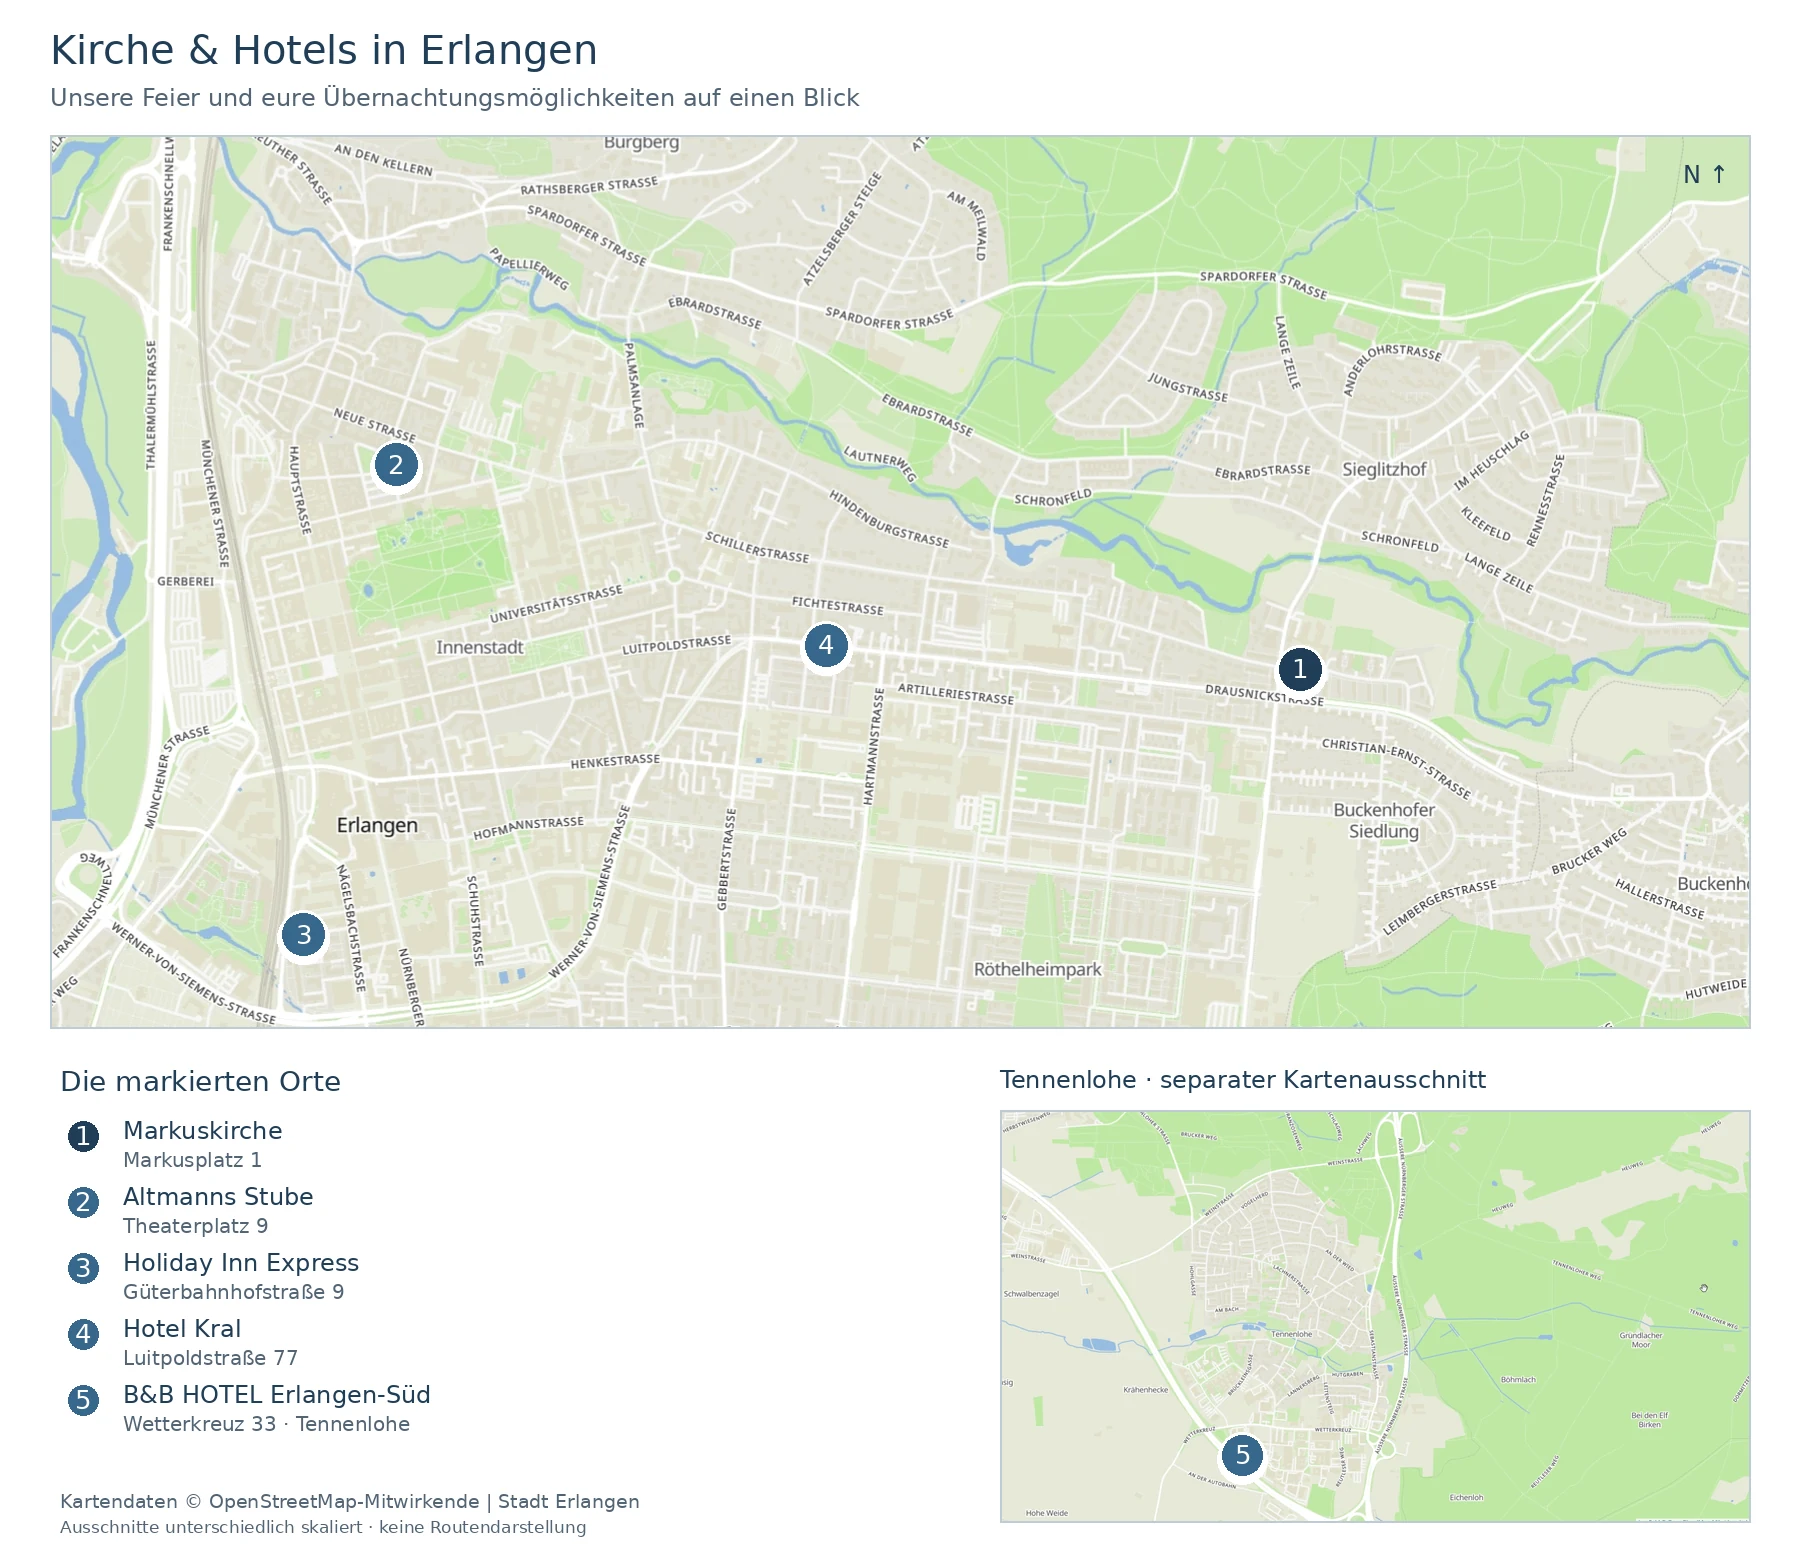Click map marker 3 near Nägelsbachstrasse
Image resolution: width=1800 pixels, height=1550 pixels.
coord(303,935)
